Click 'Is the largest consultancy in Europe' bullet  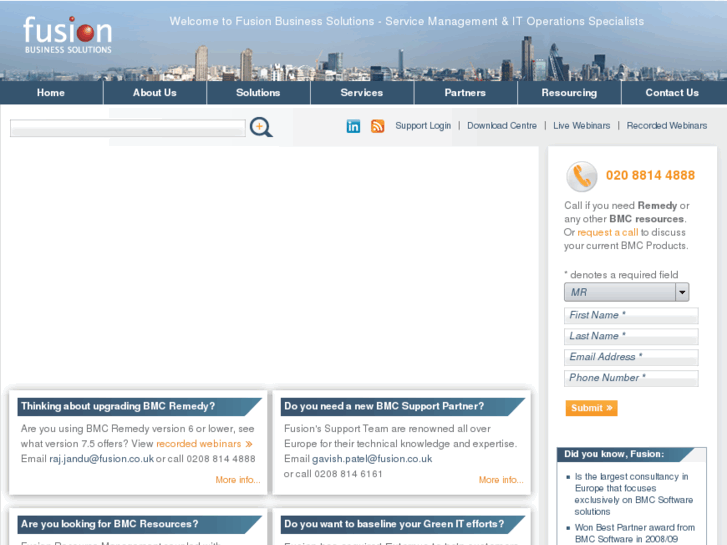633,494
